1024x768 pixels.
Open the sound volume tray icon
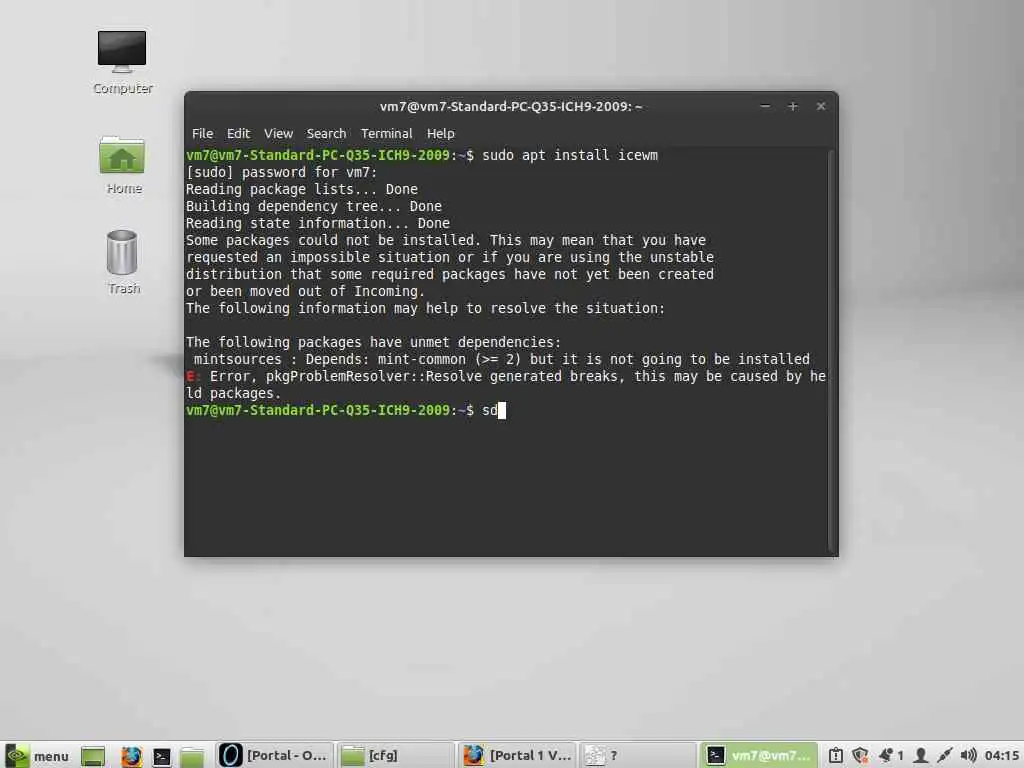coord(968,756)
